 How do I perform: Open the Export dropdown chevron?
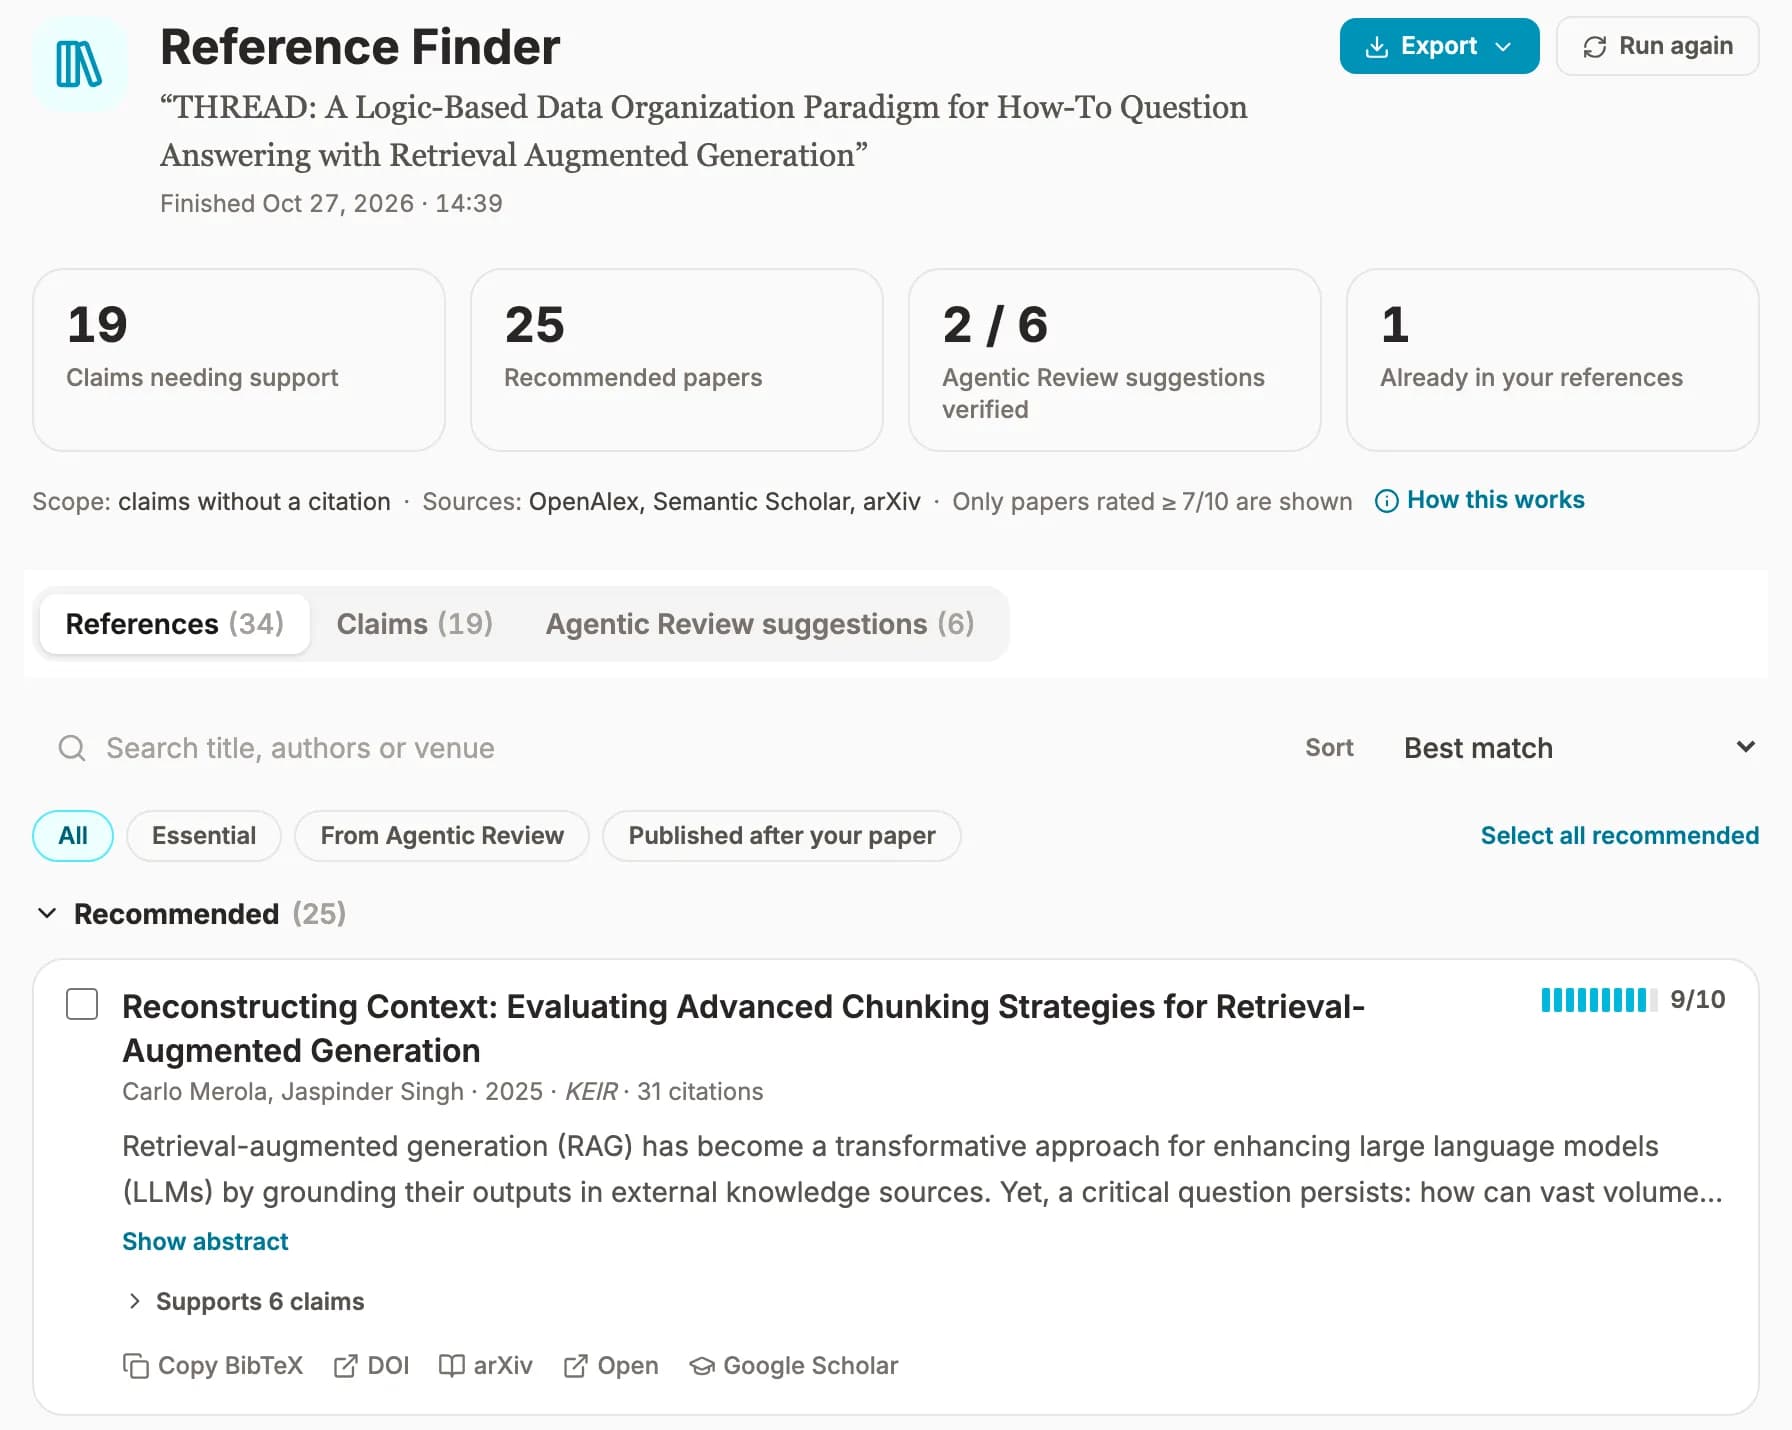pos(1503,47)
